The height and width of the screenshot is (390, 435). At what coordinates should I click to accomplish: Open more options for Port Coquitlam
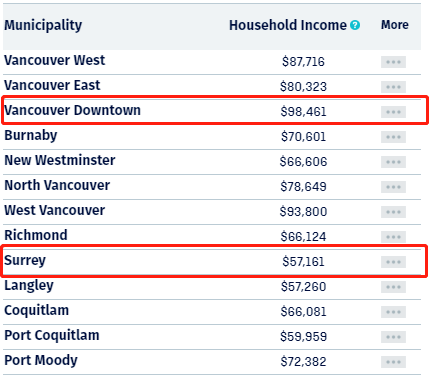pos(393,337)
